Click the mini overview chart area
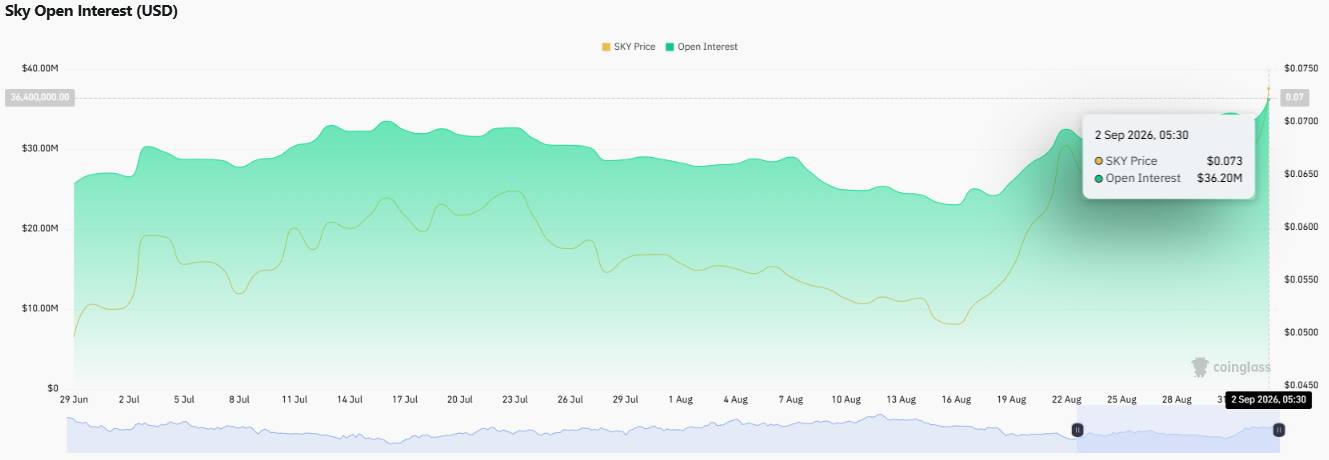1329x460 pixels. click(x=673, y=428)
